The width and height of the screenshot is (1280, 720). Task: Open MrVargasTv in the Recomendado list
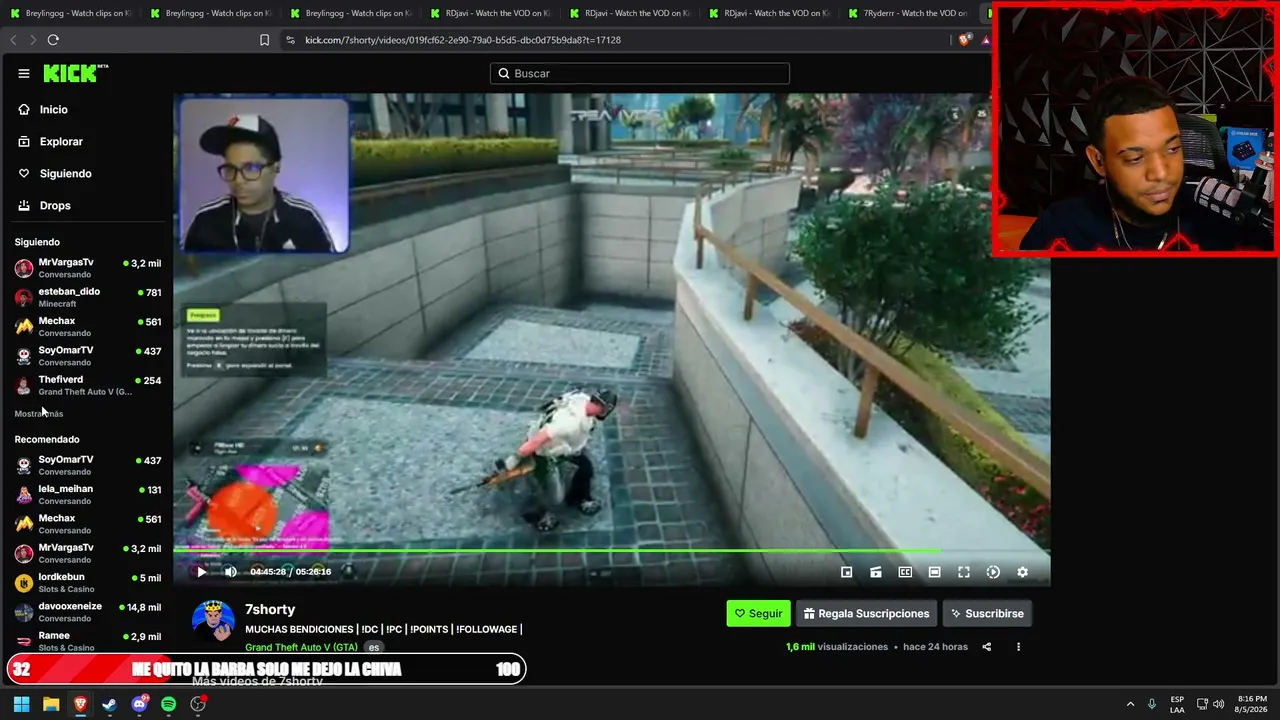[x=87, y=553]
